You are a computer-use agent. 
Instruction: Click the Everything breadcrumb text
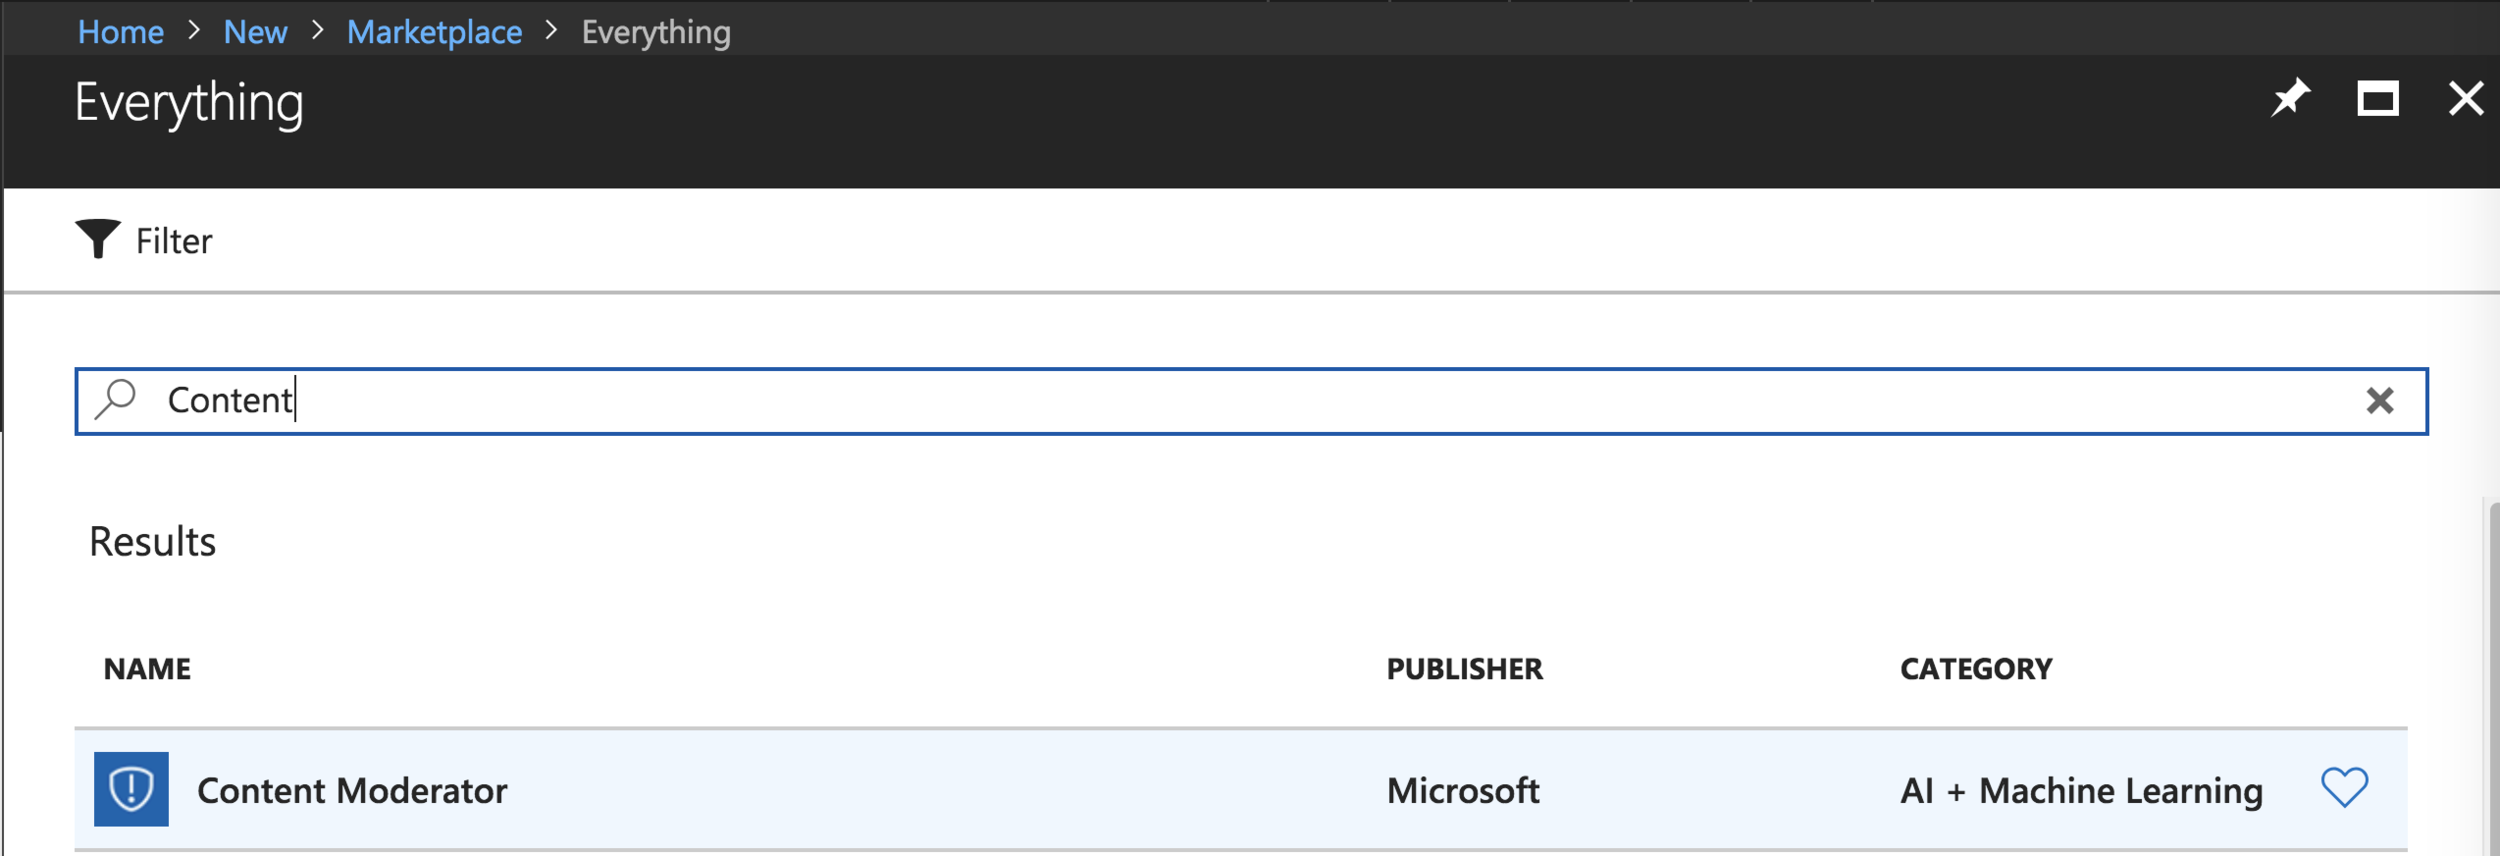click(656, 32)
